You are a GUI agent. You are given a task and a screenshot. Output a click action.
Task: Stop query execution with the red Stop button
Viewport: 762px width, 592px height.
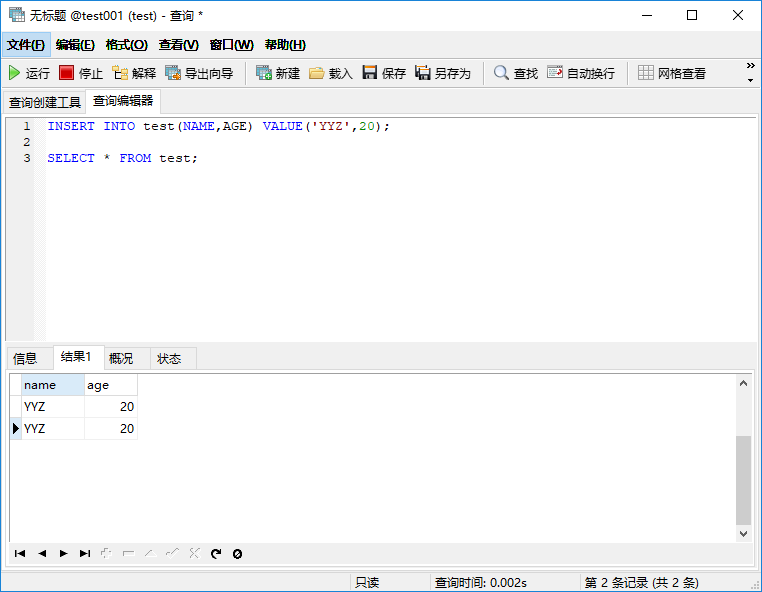(81, 73)
